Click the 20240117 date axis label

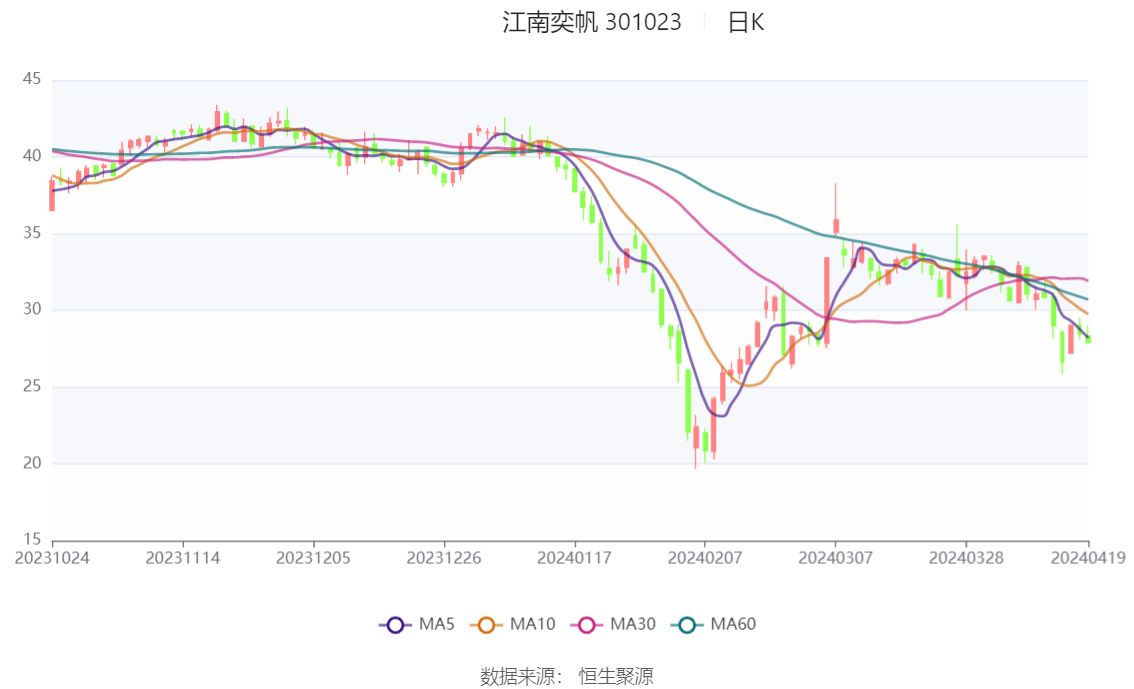point(574,558)
